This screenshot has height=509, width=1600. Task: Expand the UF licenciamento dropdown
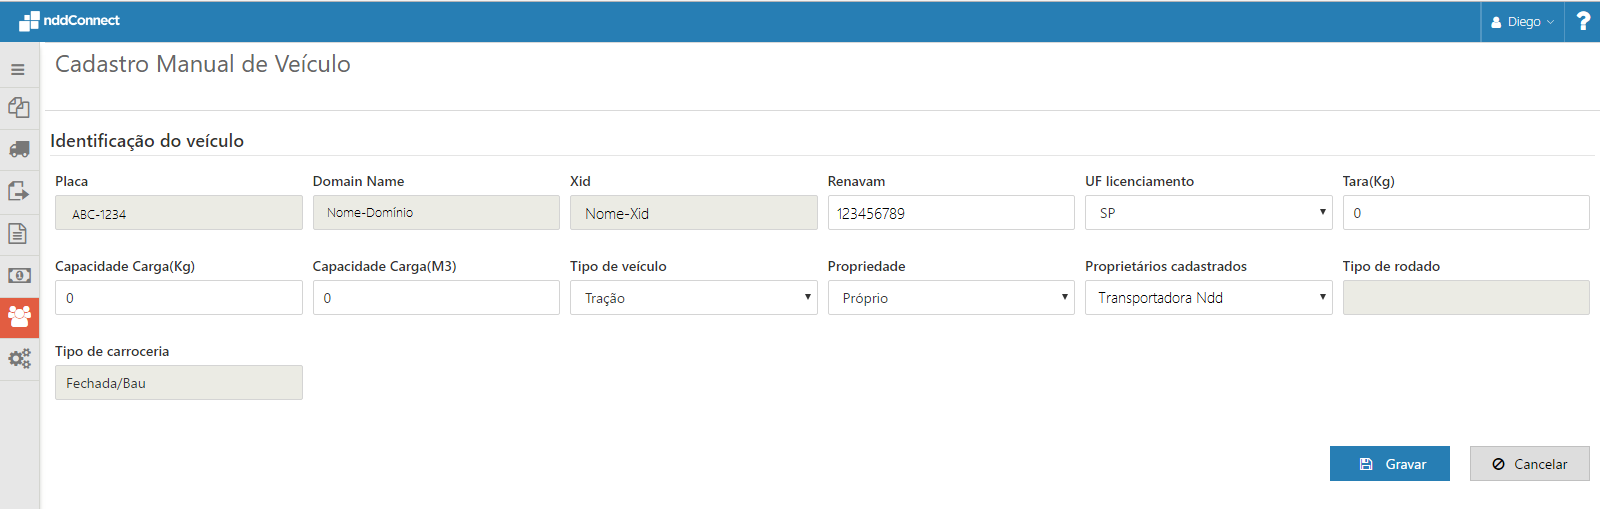coord(1208,213)
